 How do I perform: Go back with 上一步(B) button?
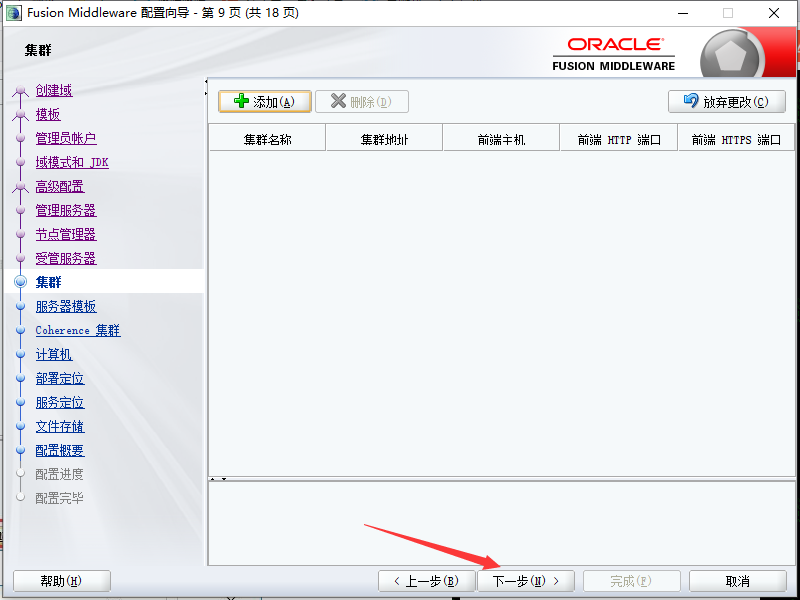[427, 581]
